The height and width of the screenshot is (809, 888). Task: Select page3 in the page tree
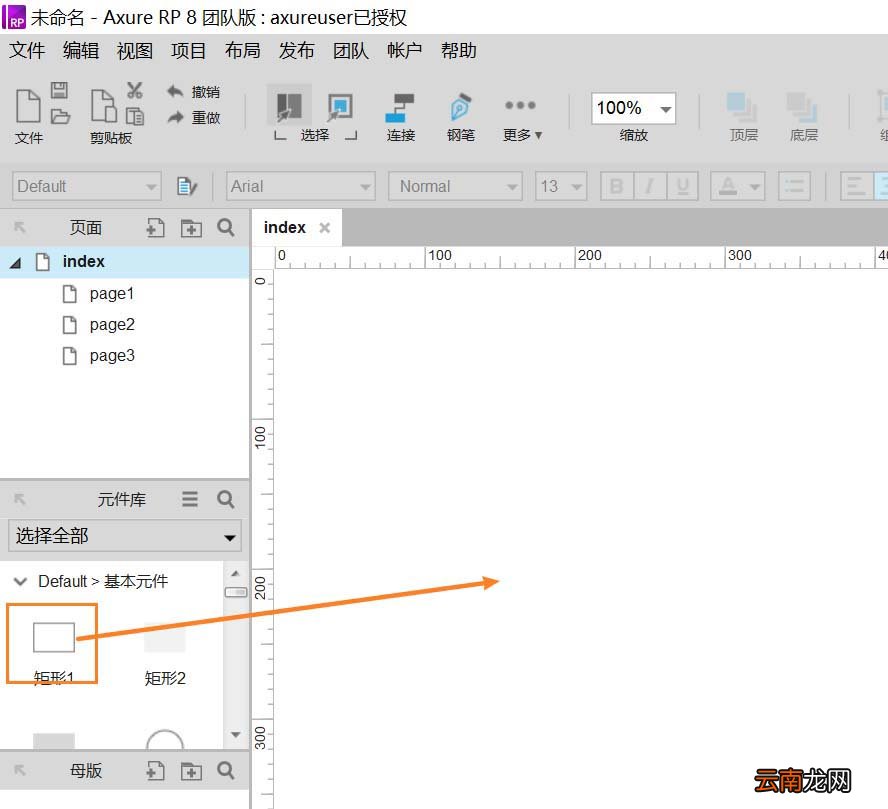(112, 356)
